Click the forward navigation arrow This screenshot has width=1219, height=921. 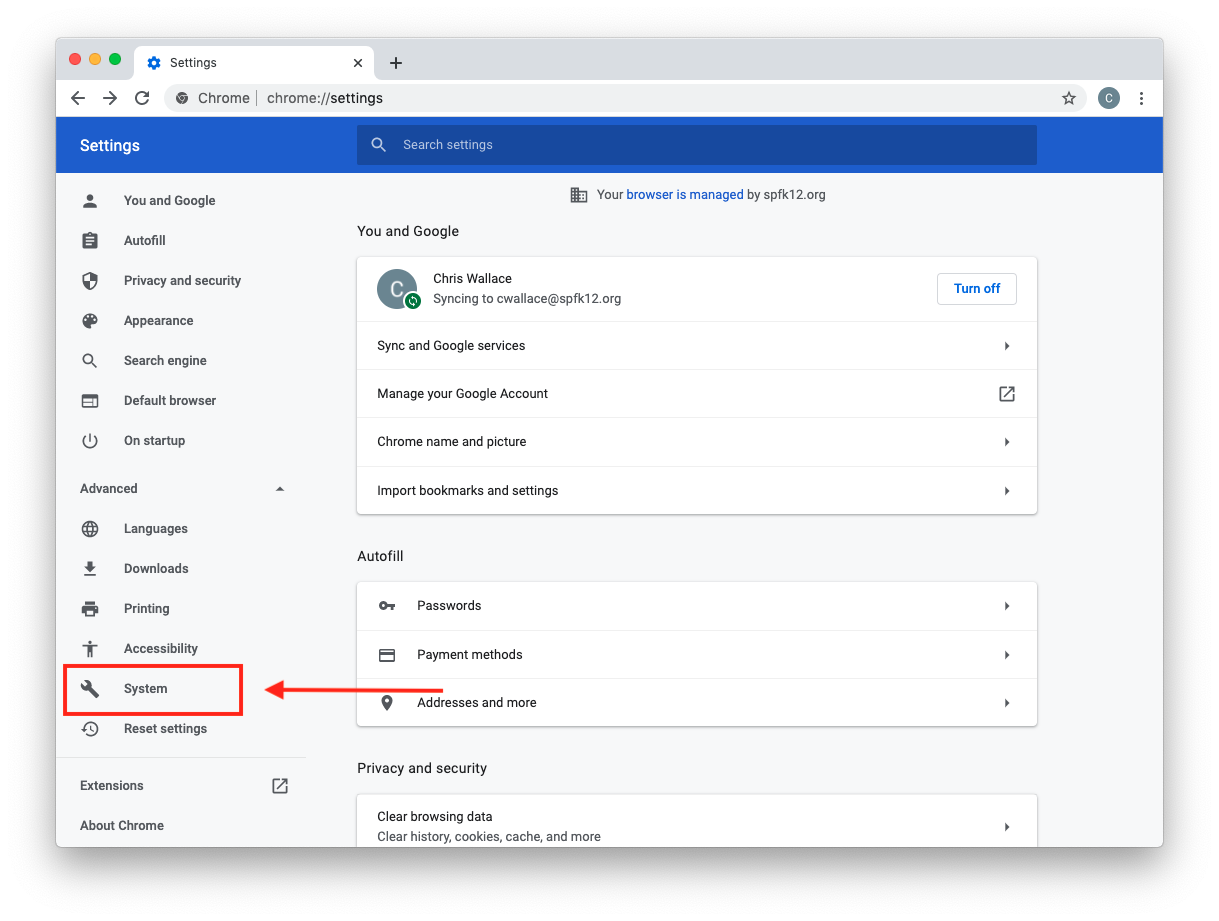point(110,98)
